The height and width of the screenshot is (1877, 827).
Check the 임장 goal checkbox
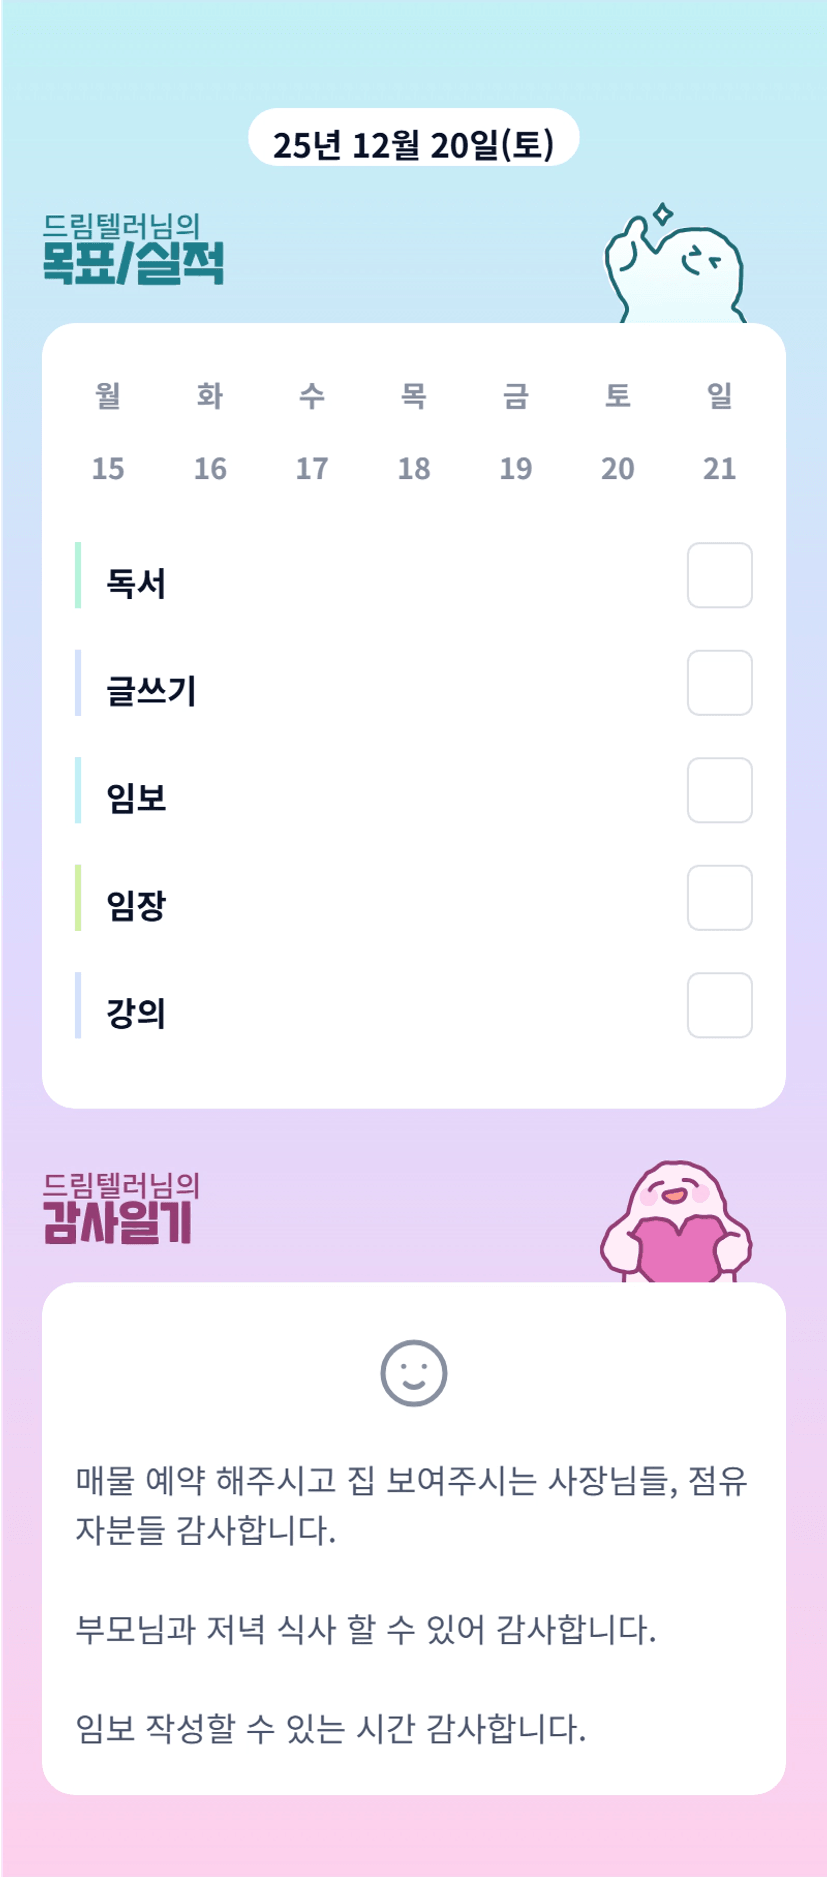(719, 898)
